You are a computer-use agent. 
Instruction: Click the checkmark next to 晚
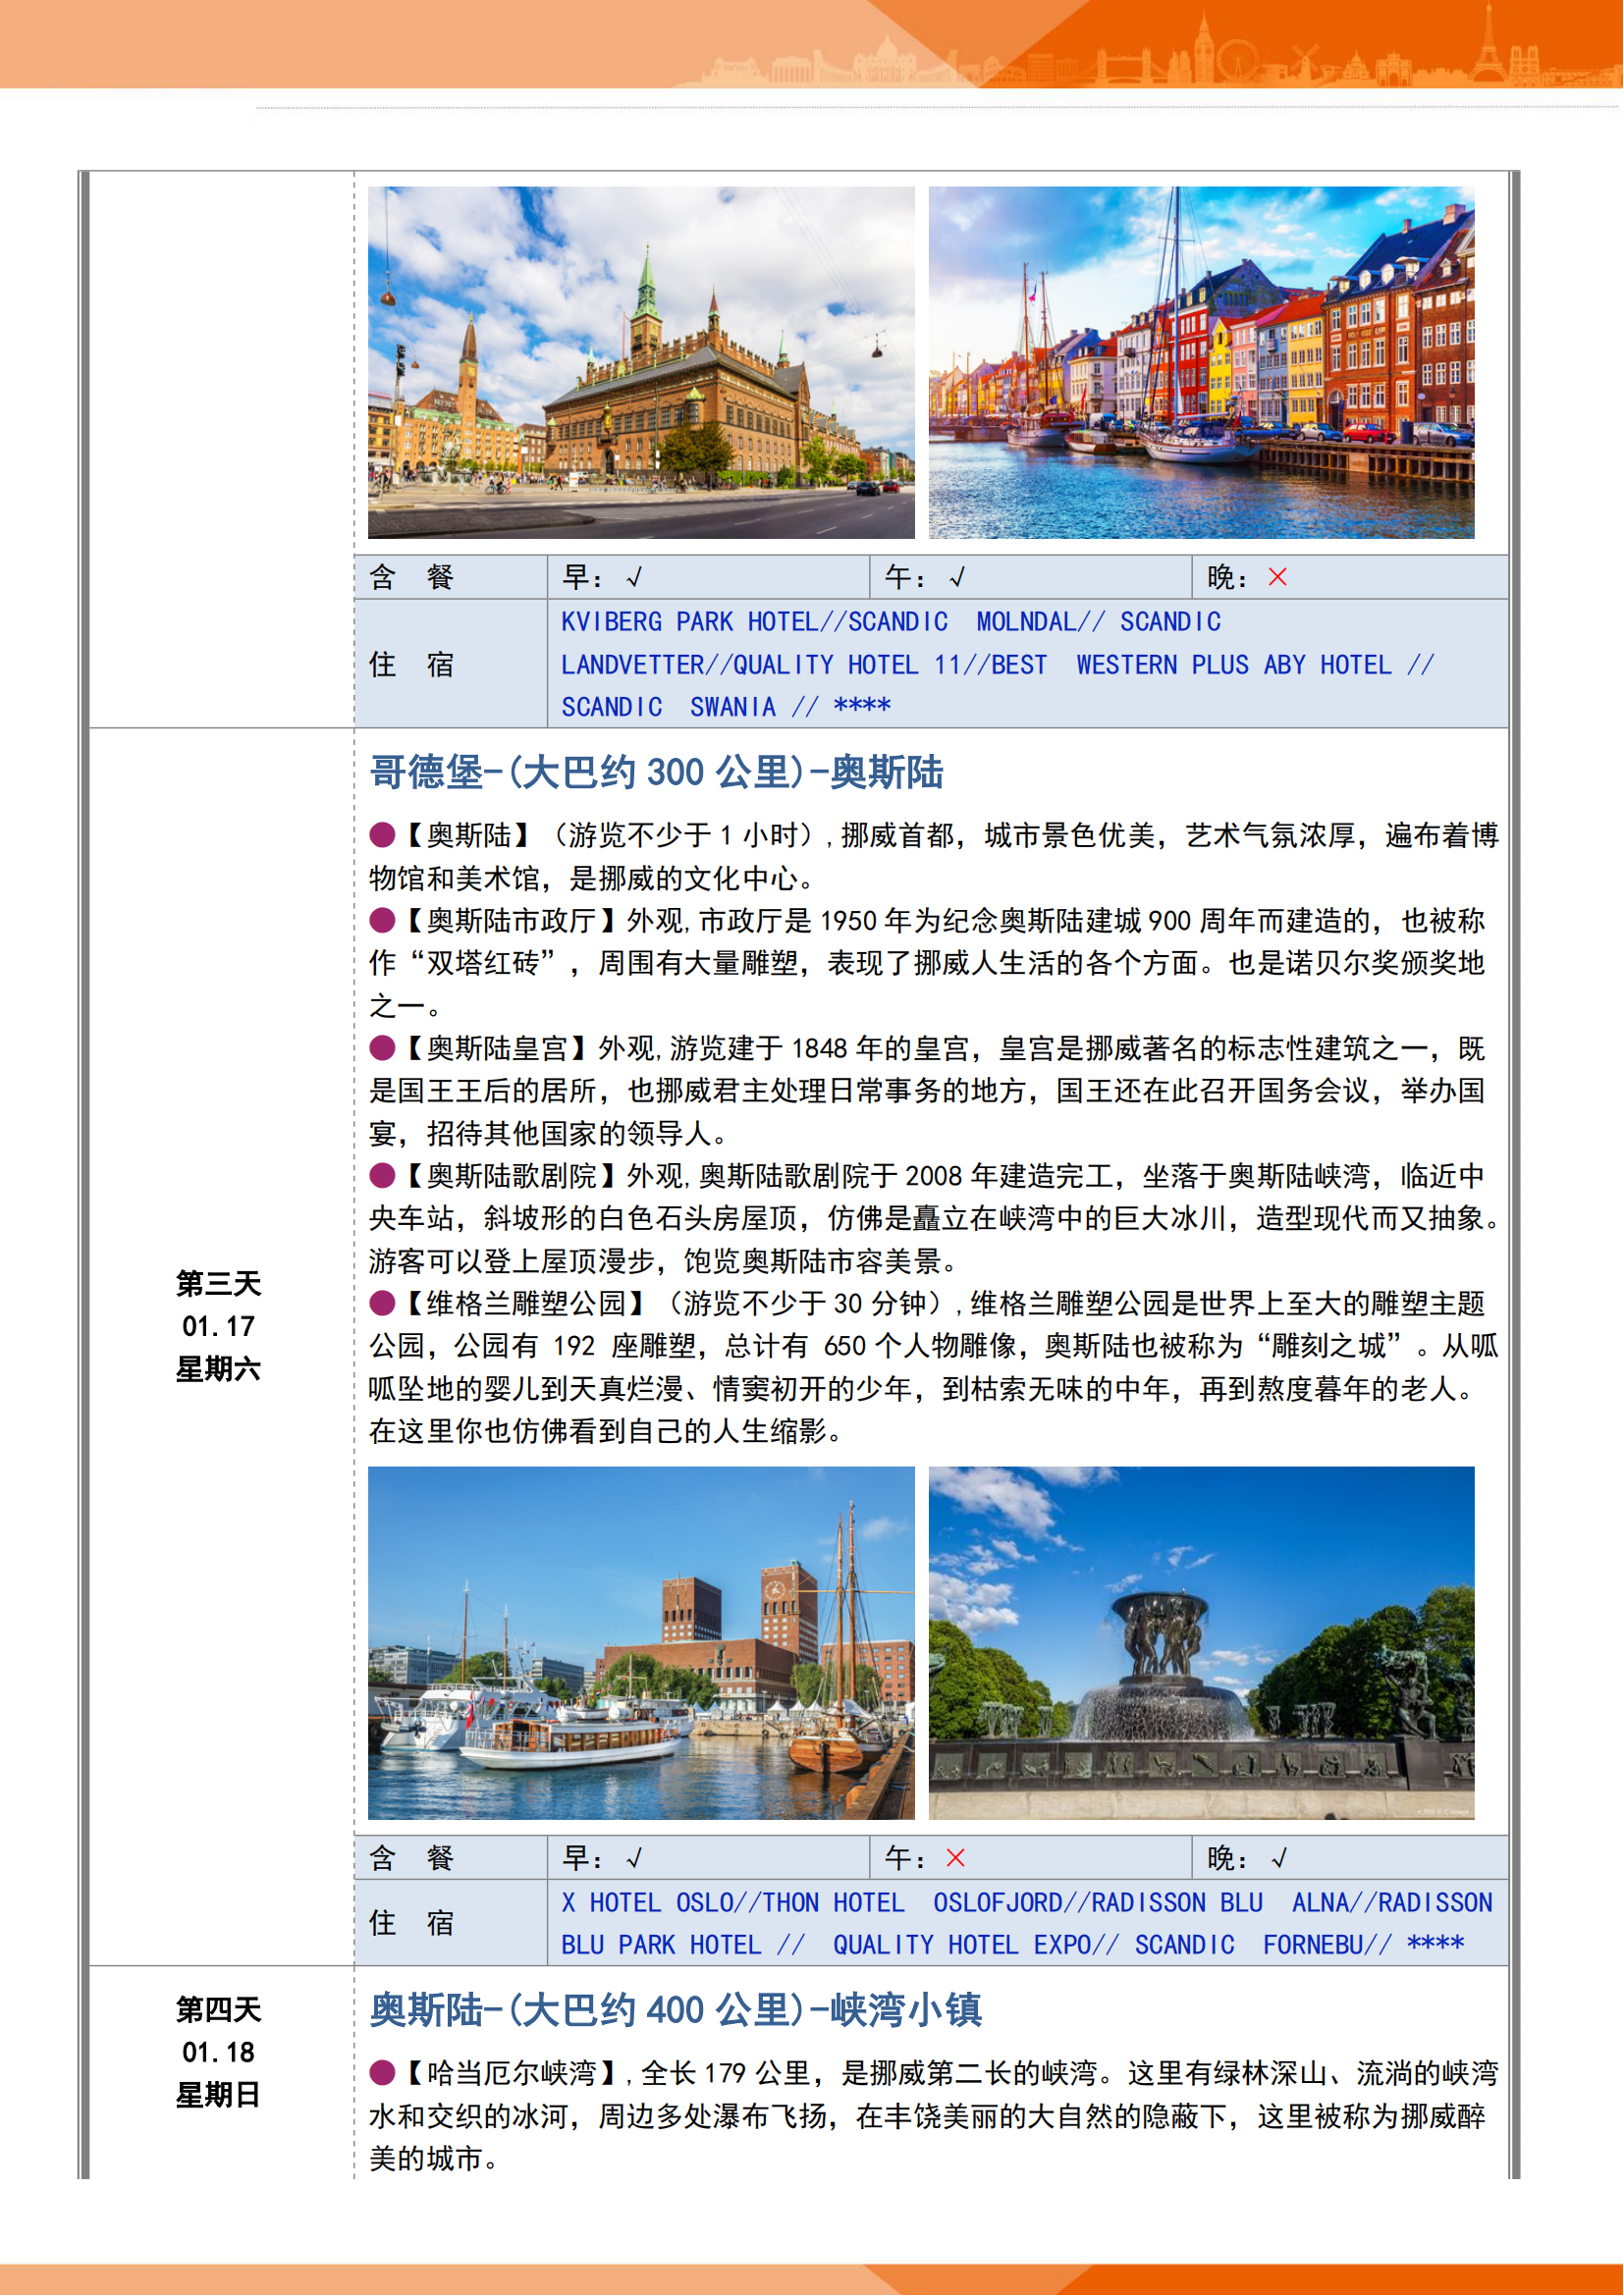pos(1279,1858)
